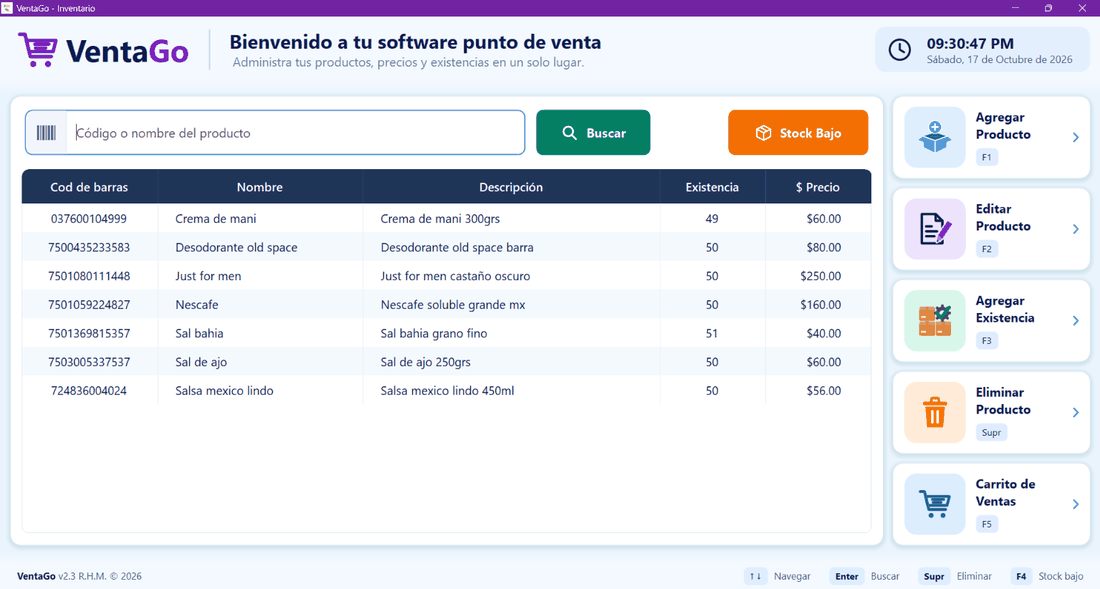The height and width of the screenshot is (589, 1100).
Task: Sort by the Descripción column header
Action: click(x=511, y=187)
